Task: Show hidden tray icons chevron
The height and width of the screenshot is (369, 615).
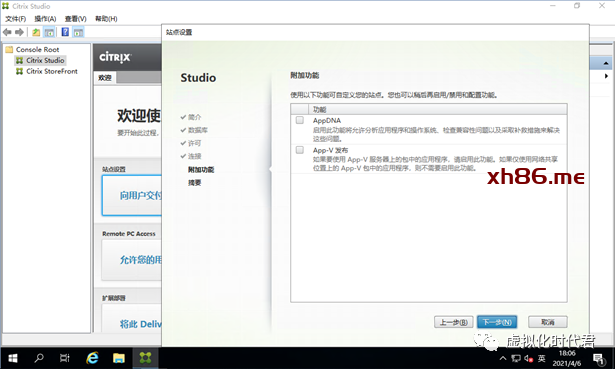Action: tap(502, 358)
